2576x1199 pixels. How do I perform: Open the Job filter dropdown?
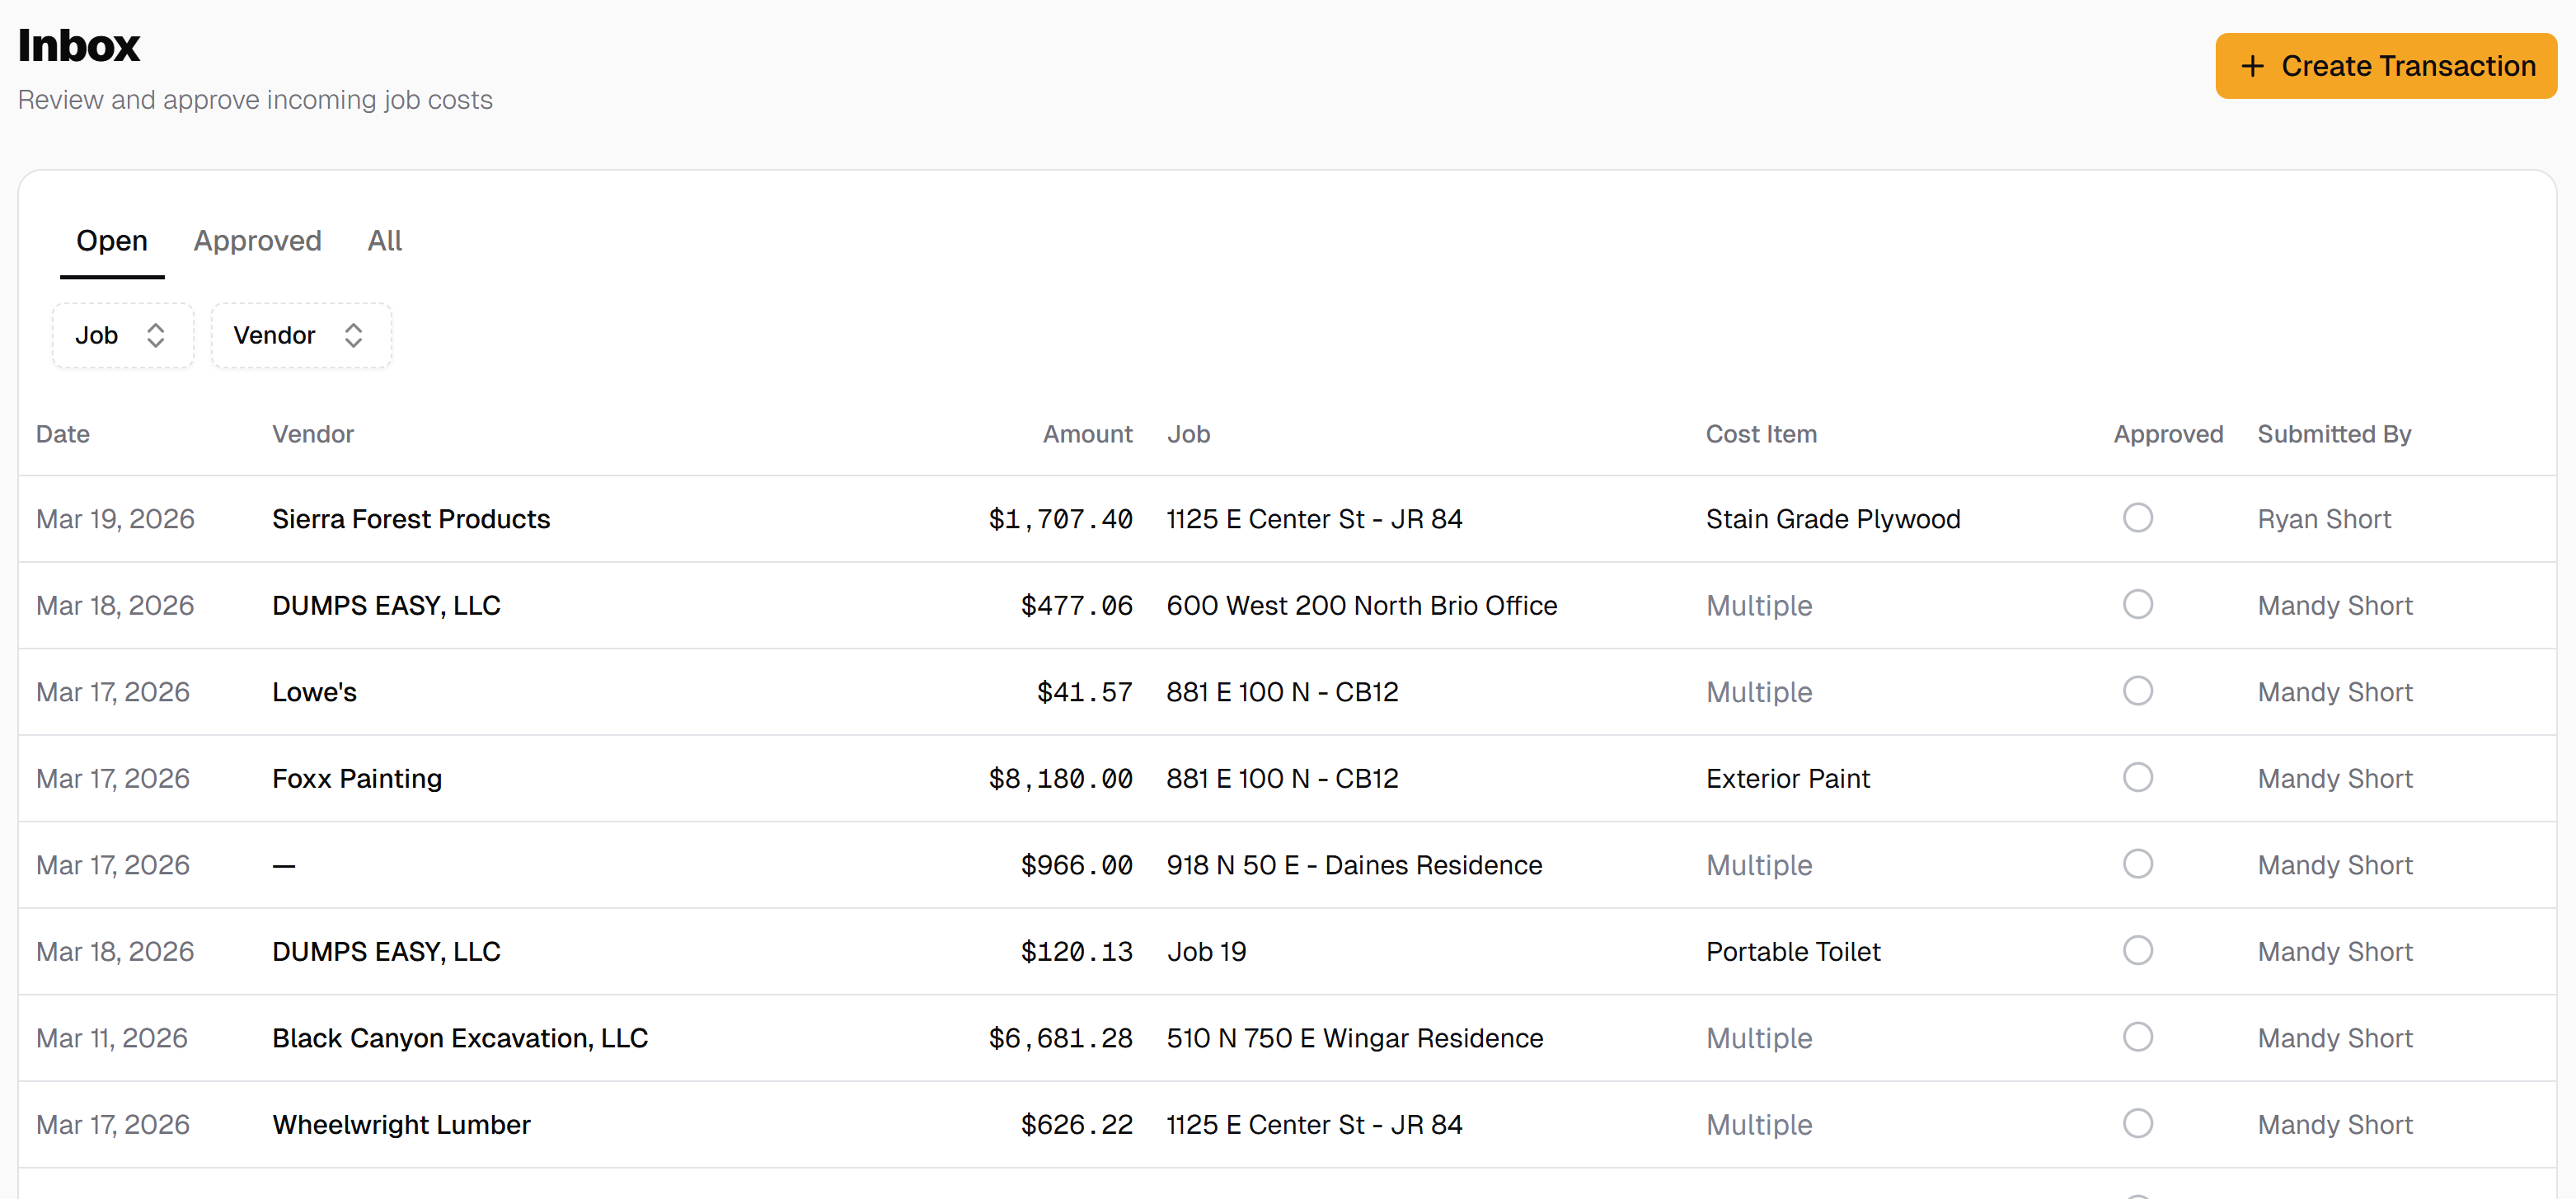[122, 335]
